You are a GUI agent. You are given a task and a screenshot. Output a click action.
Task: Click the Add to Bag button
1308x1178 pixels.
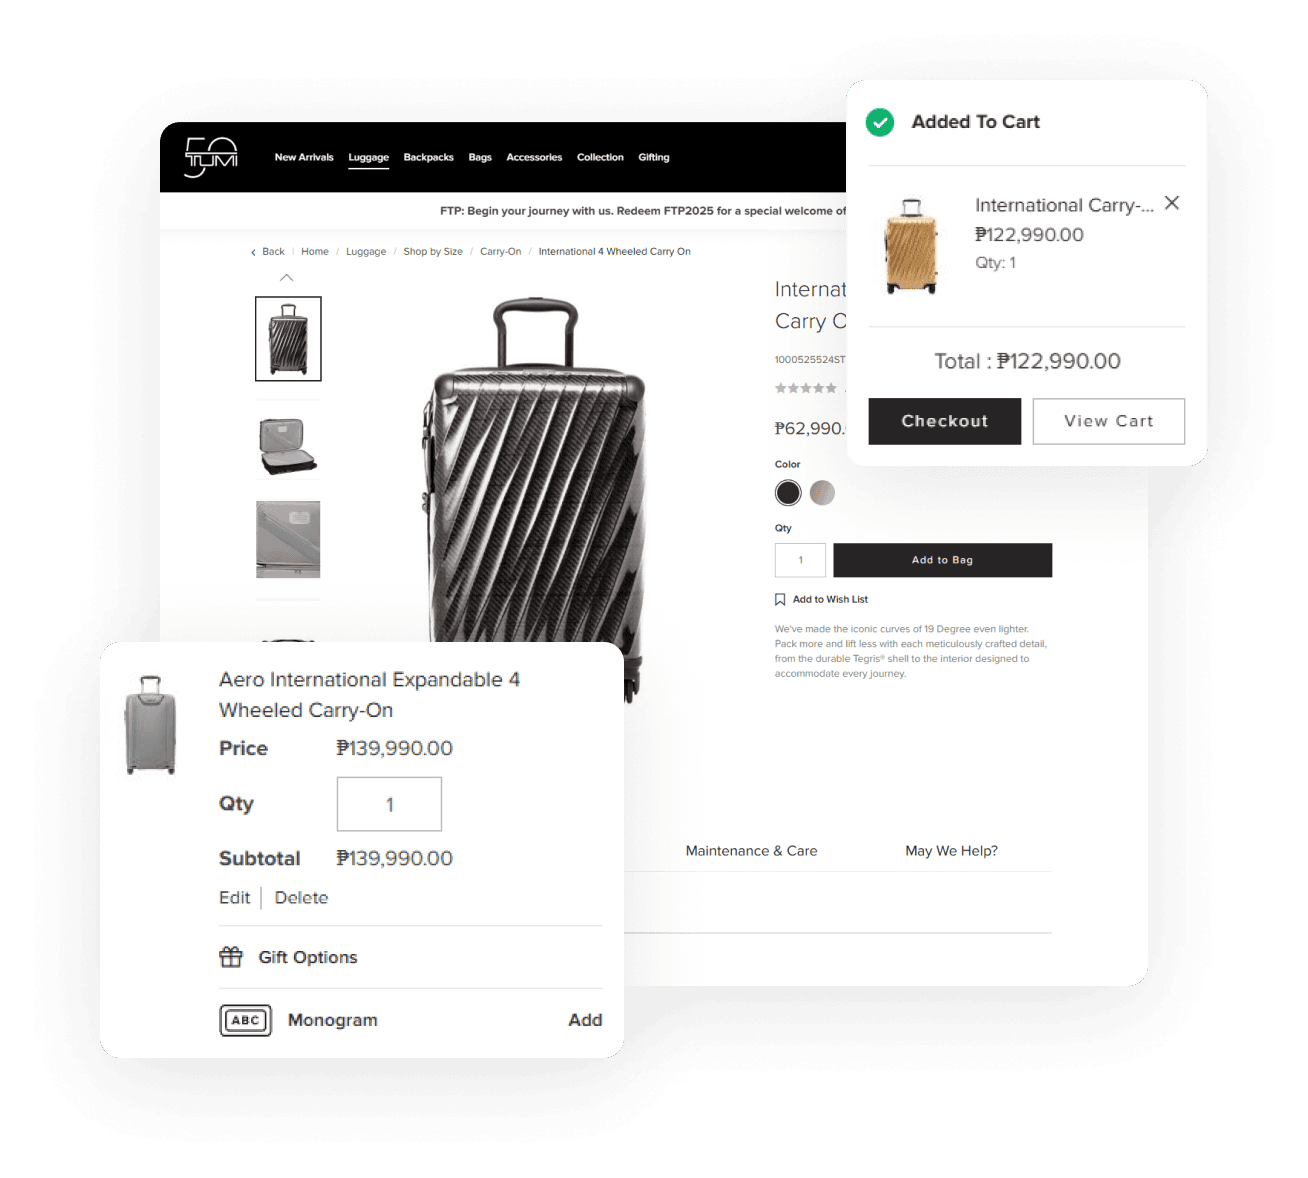(x=942, y=560)
